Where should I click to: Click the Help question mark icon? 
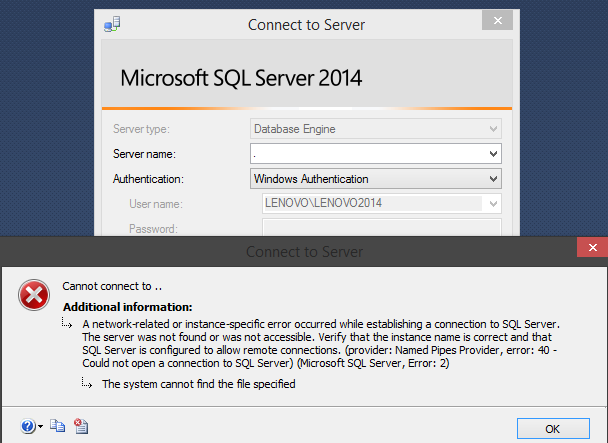pos(25,426)
